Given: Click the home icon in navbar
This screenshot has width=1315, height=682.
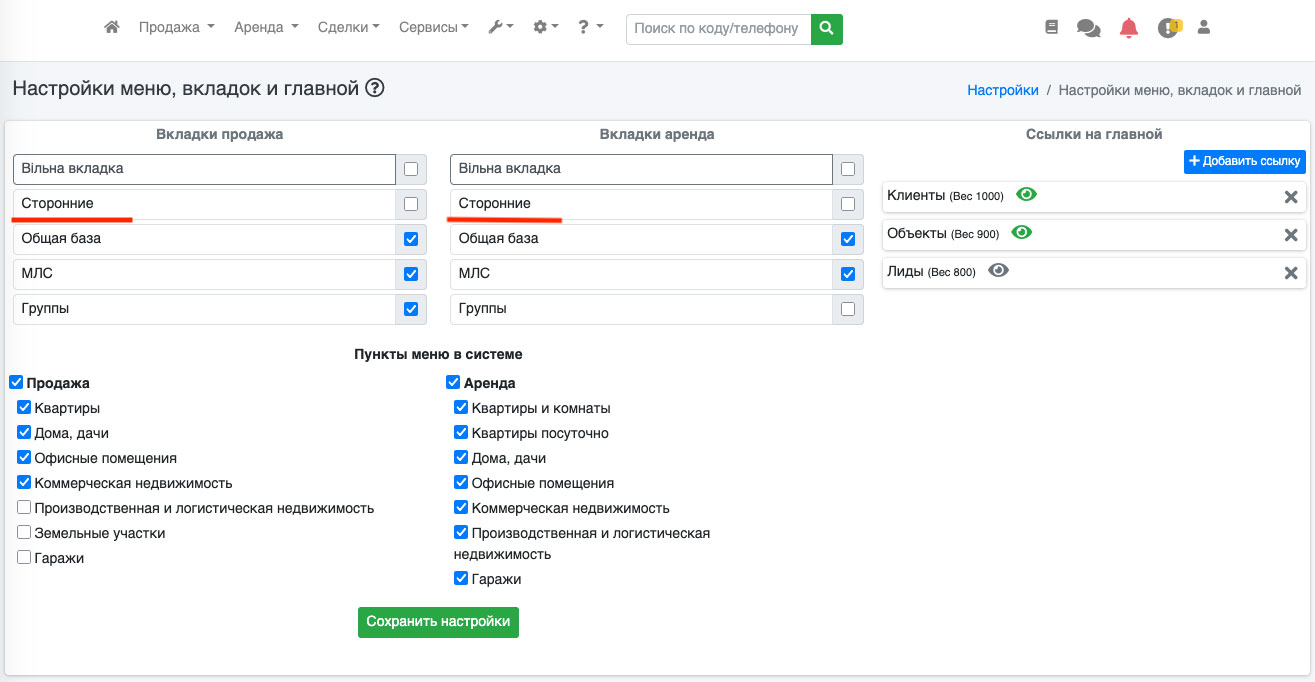Looking at the screenshot, I should coord(112,28).
